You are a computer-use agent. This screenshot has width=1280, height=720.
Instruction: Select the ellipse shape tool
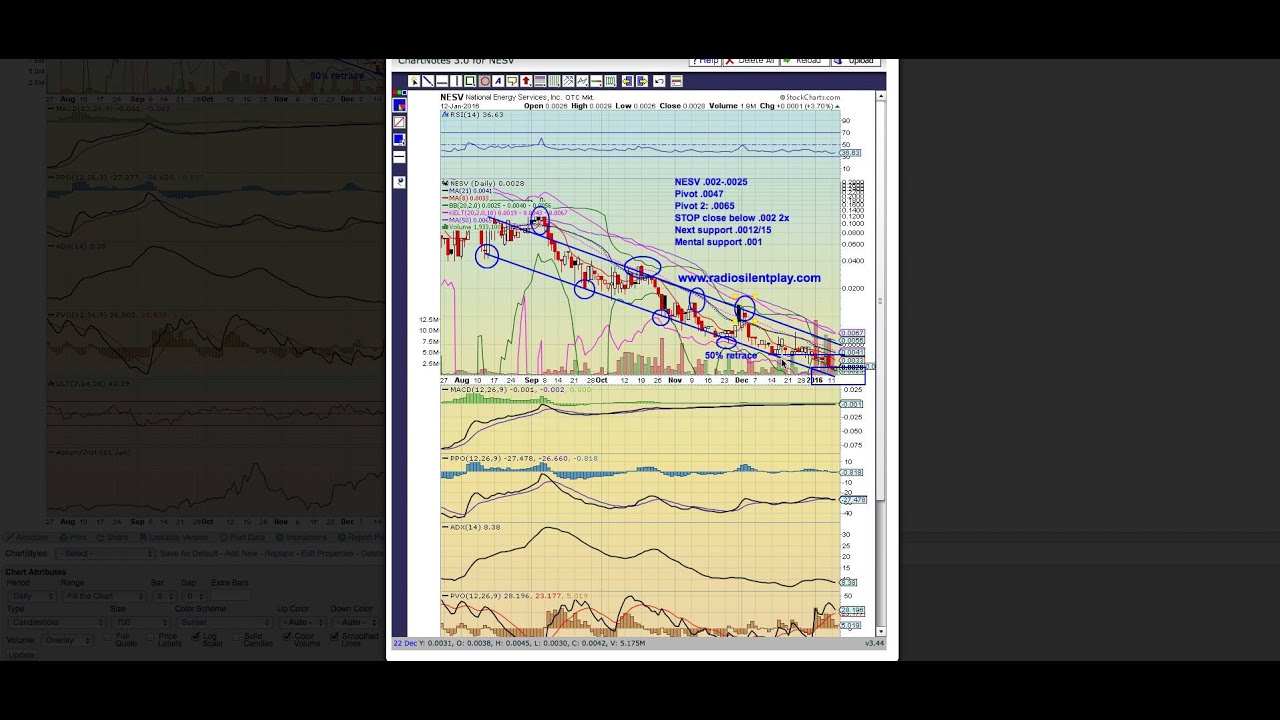pos(484,81)
